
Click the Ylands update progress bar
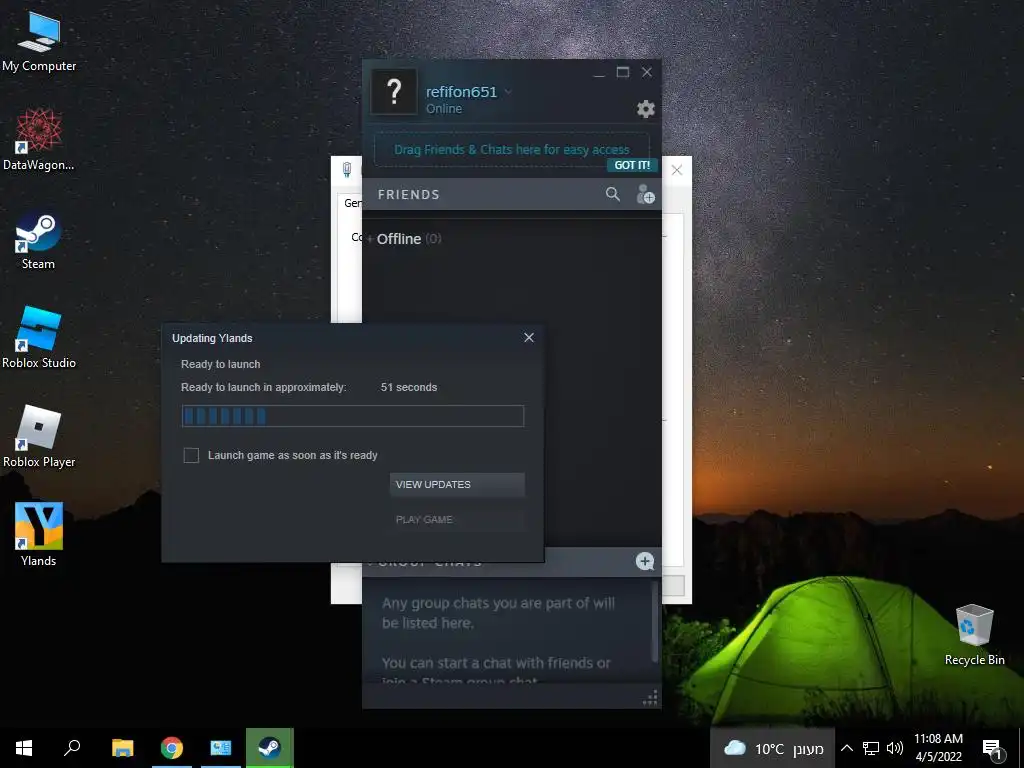tap(353, 416)
